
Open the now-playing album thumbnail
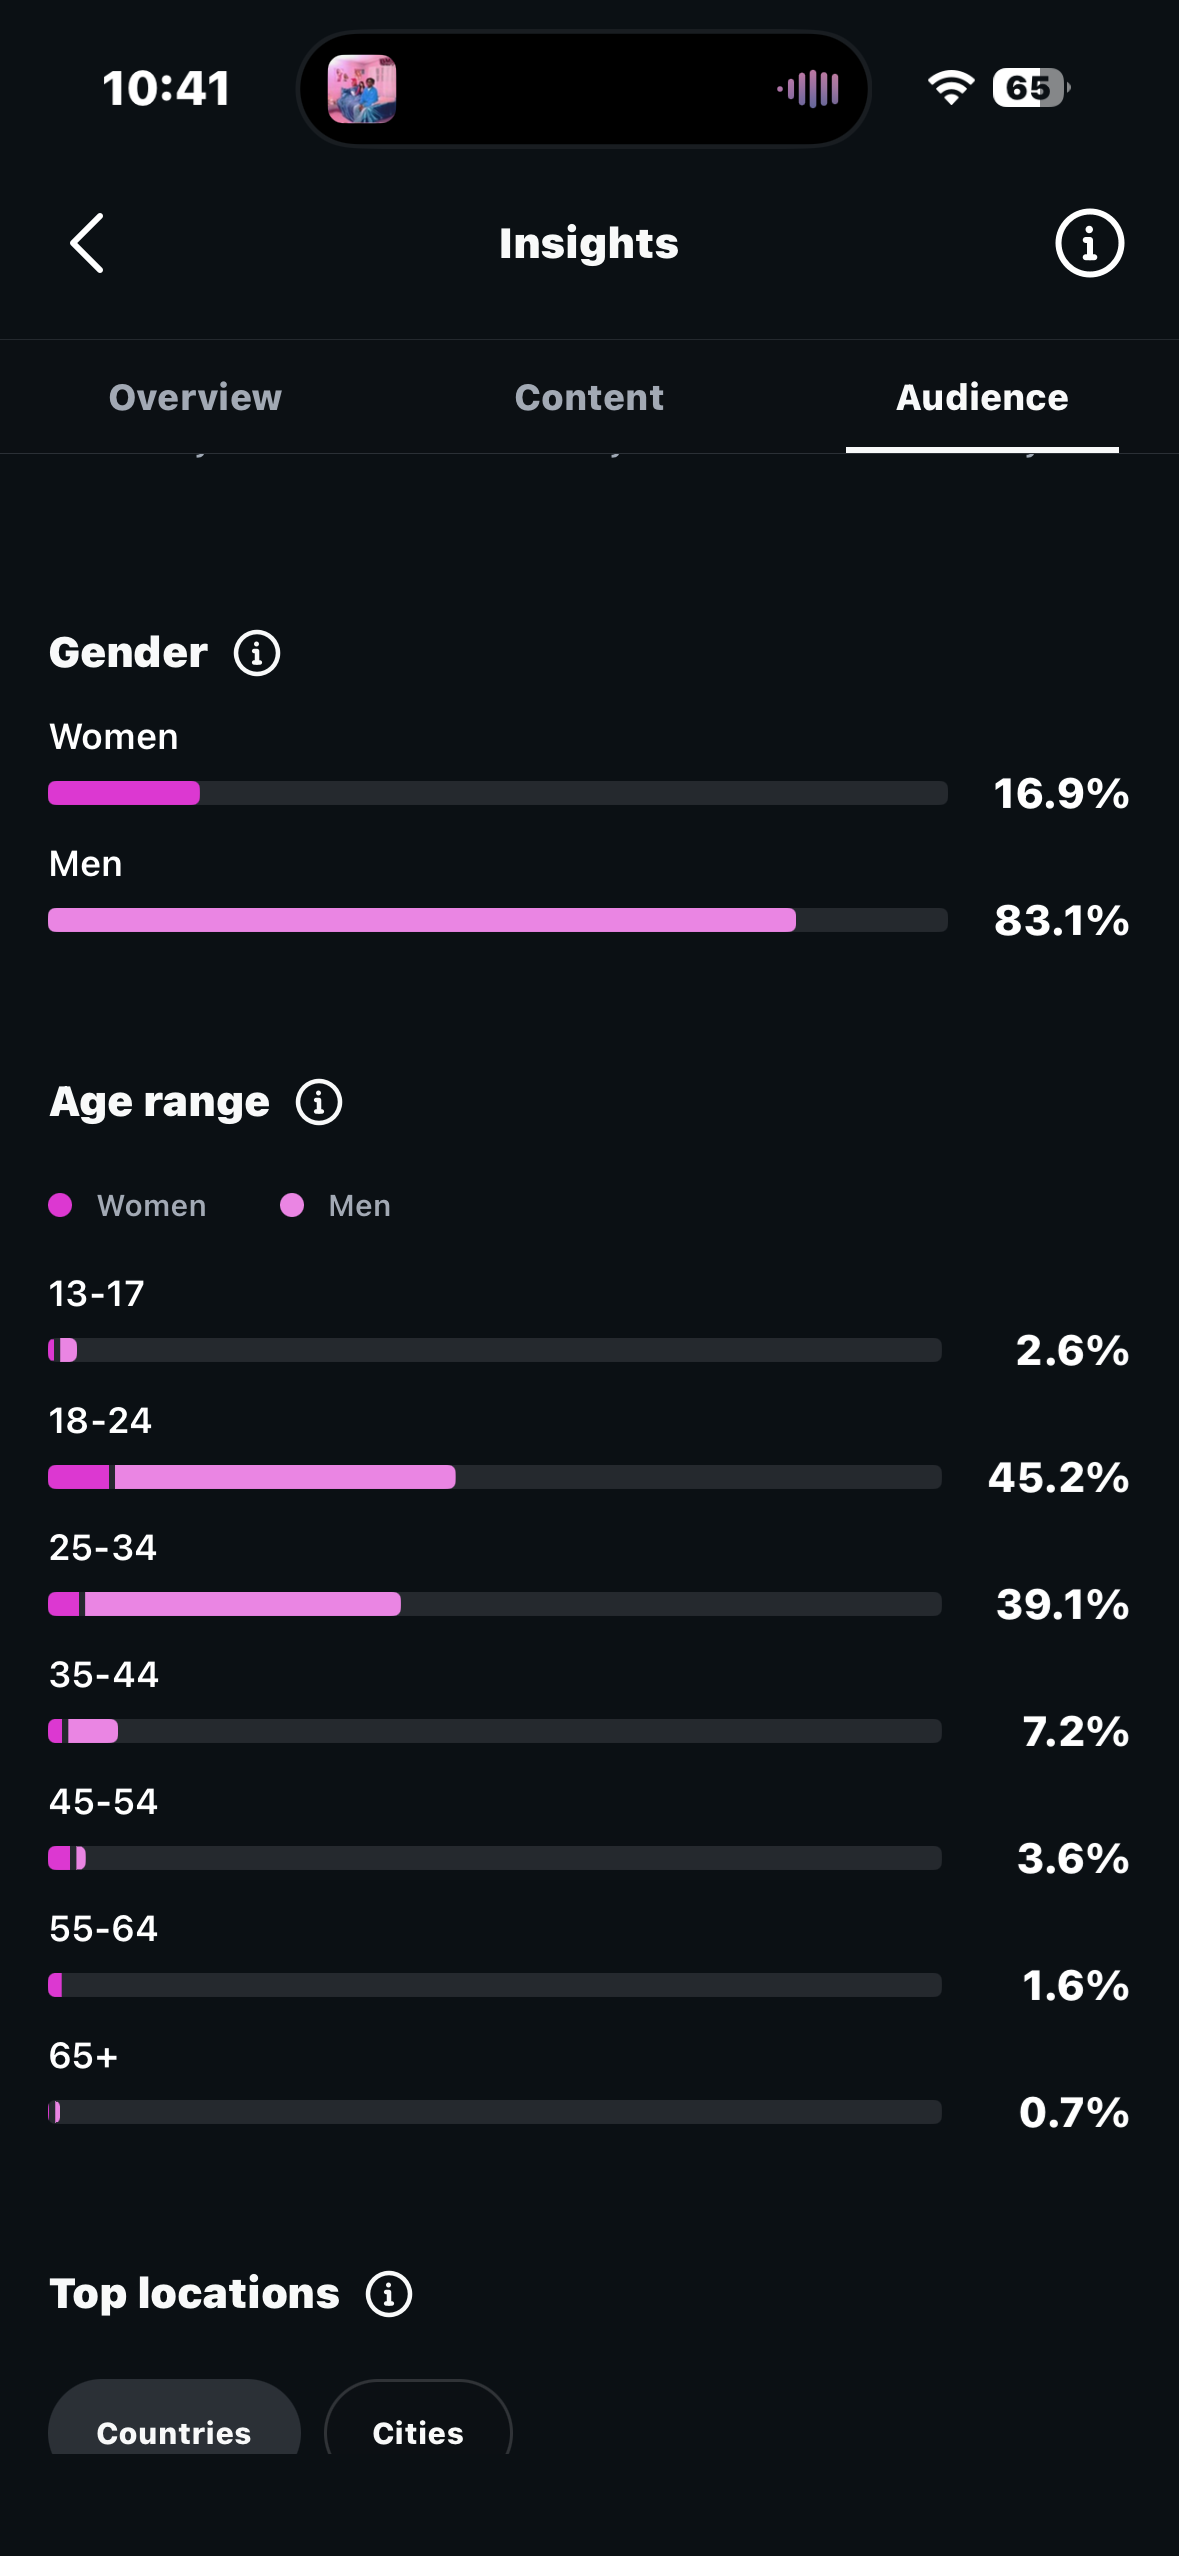pos(362,89)
